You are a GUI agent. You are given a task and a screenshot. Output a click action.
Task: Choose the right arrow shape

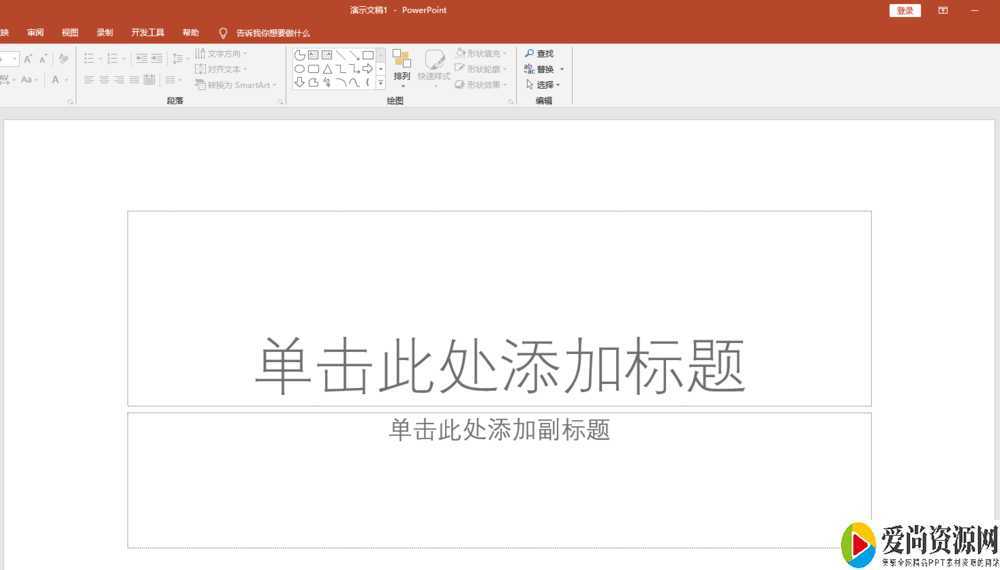(x=368, y=69)
